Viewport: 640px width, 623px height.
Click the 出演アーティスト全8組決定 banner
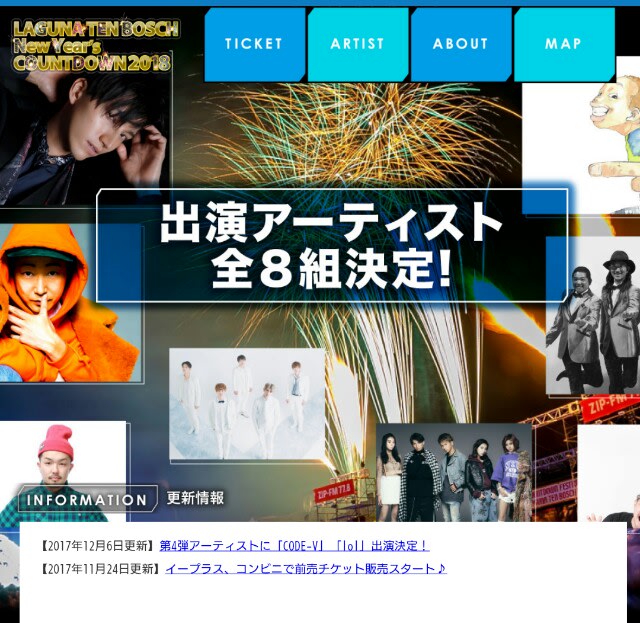332,245
